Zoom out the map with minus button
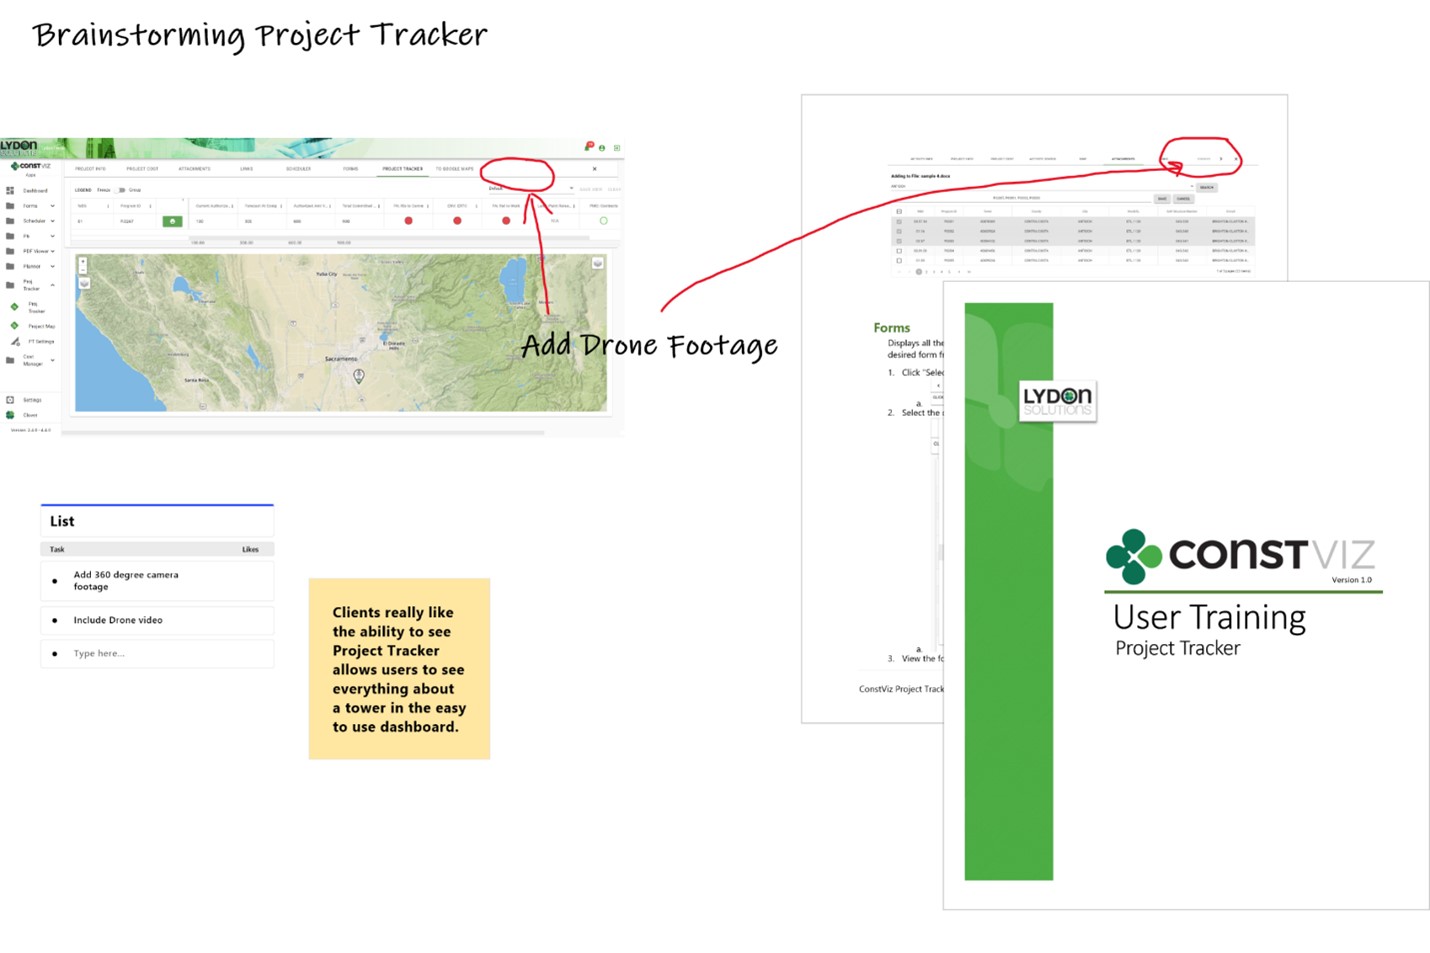 pos(83,270)
